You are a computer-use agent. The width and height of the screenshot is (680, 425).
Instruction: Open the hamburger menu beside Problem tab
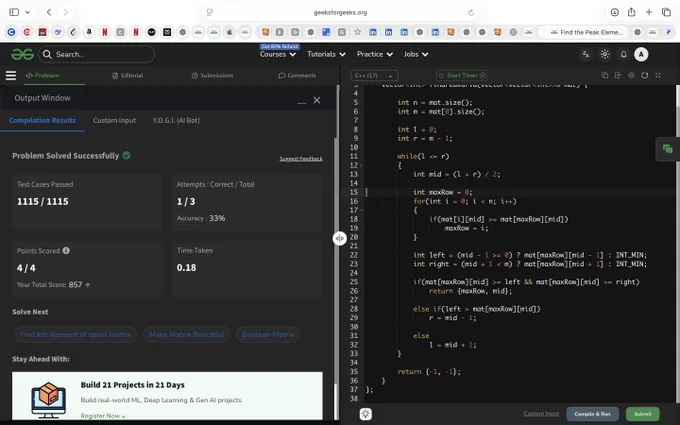pyautogui.click(x=11, y=75)
